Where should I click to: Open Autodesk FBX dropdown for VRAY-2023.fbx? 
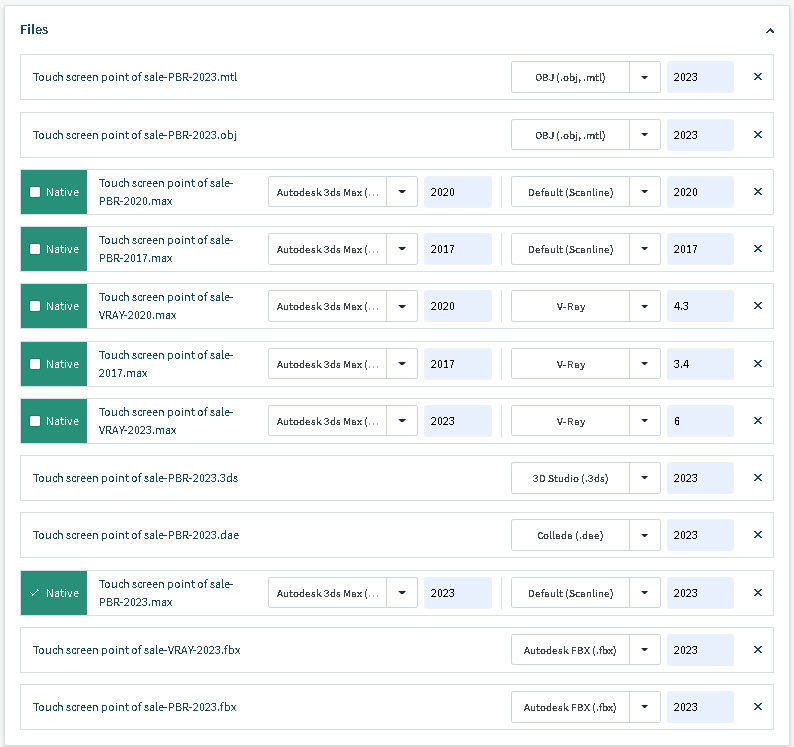click(x=644, y=650)
